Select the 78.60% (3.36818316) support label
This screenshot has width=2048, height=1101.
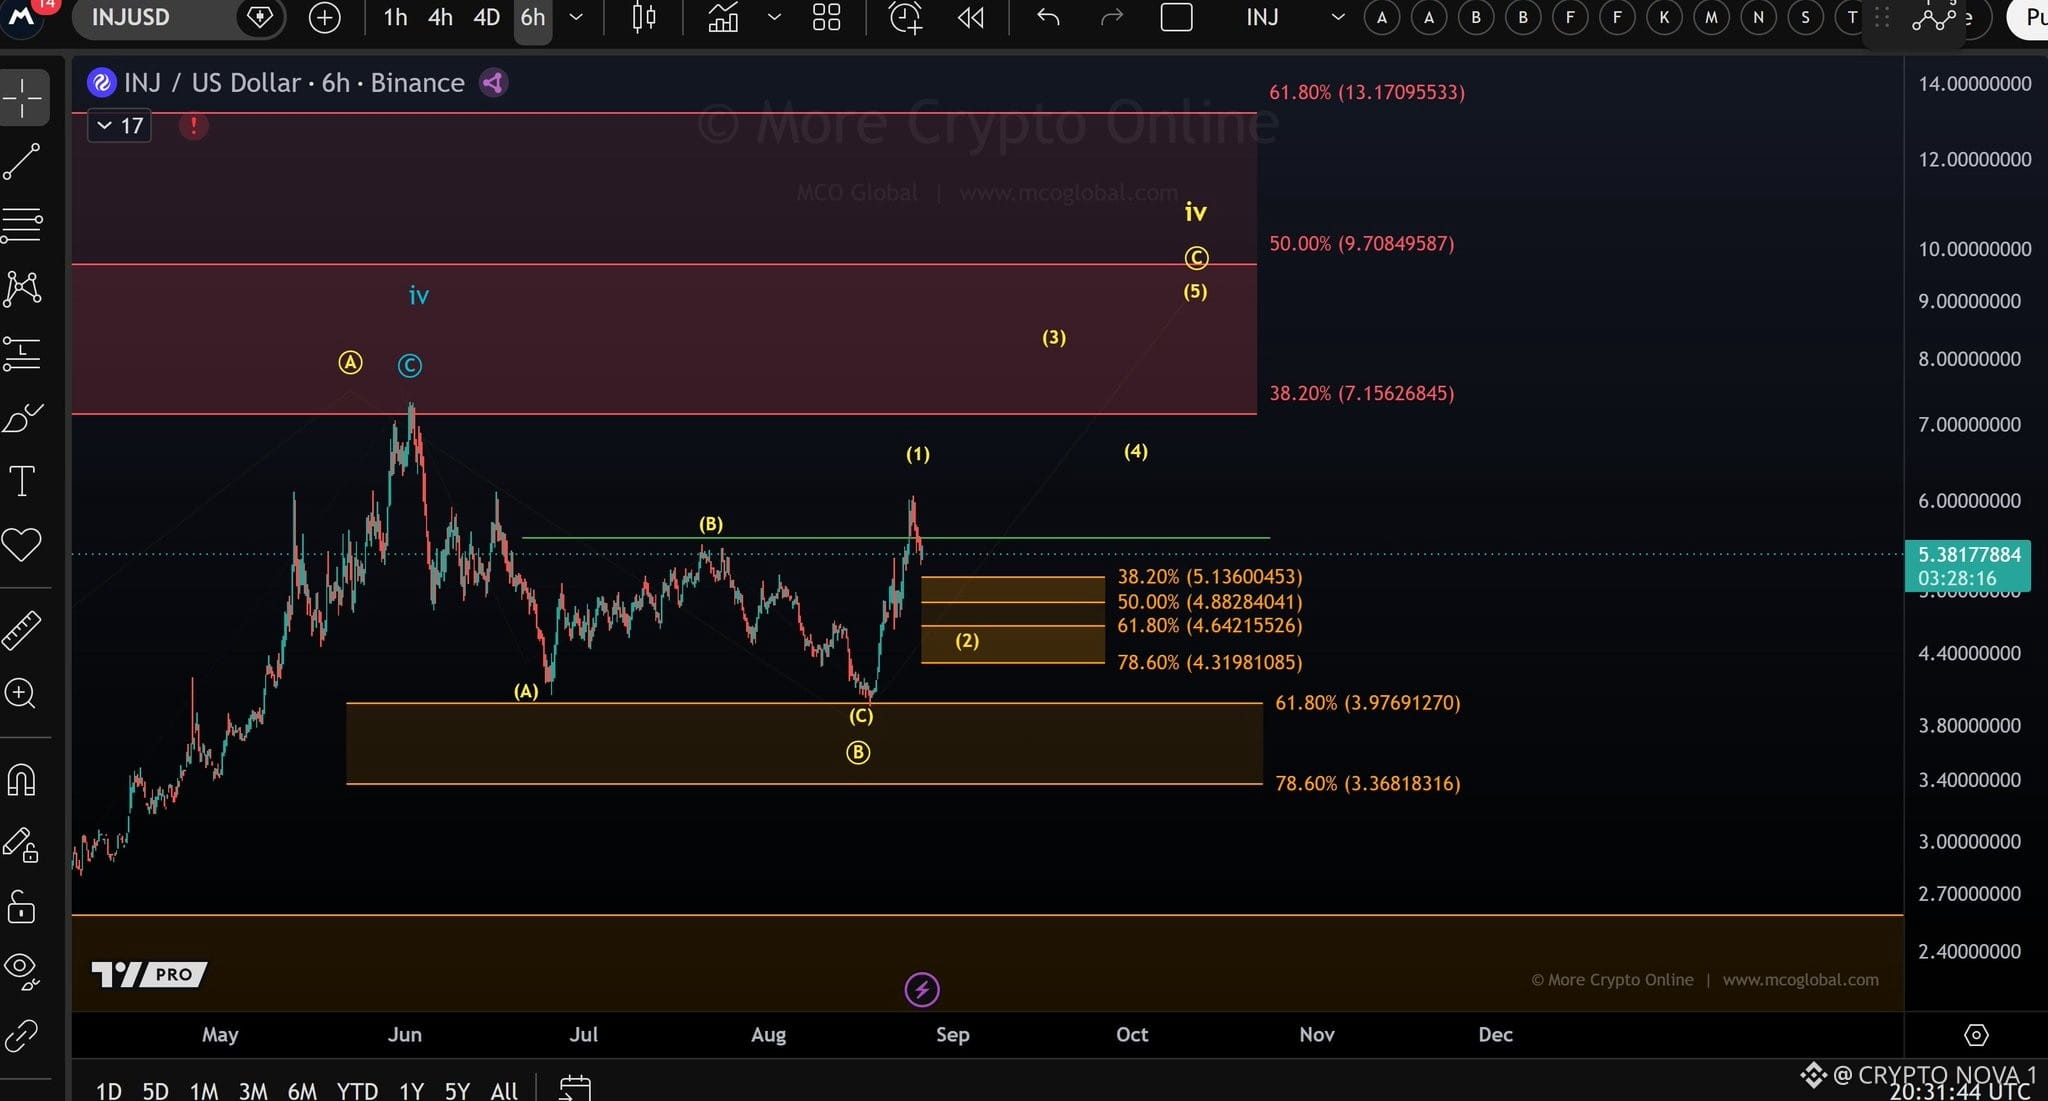pos(1368,783)
